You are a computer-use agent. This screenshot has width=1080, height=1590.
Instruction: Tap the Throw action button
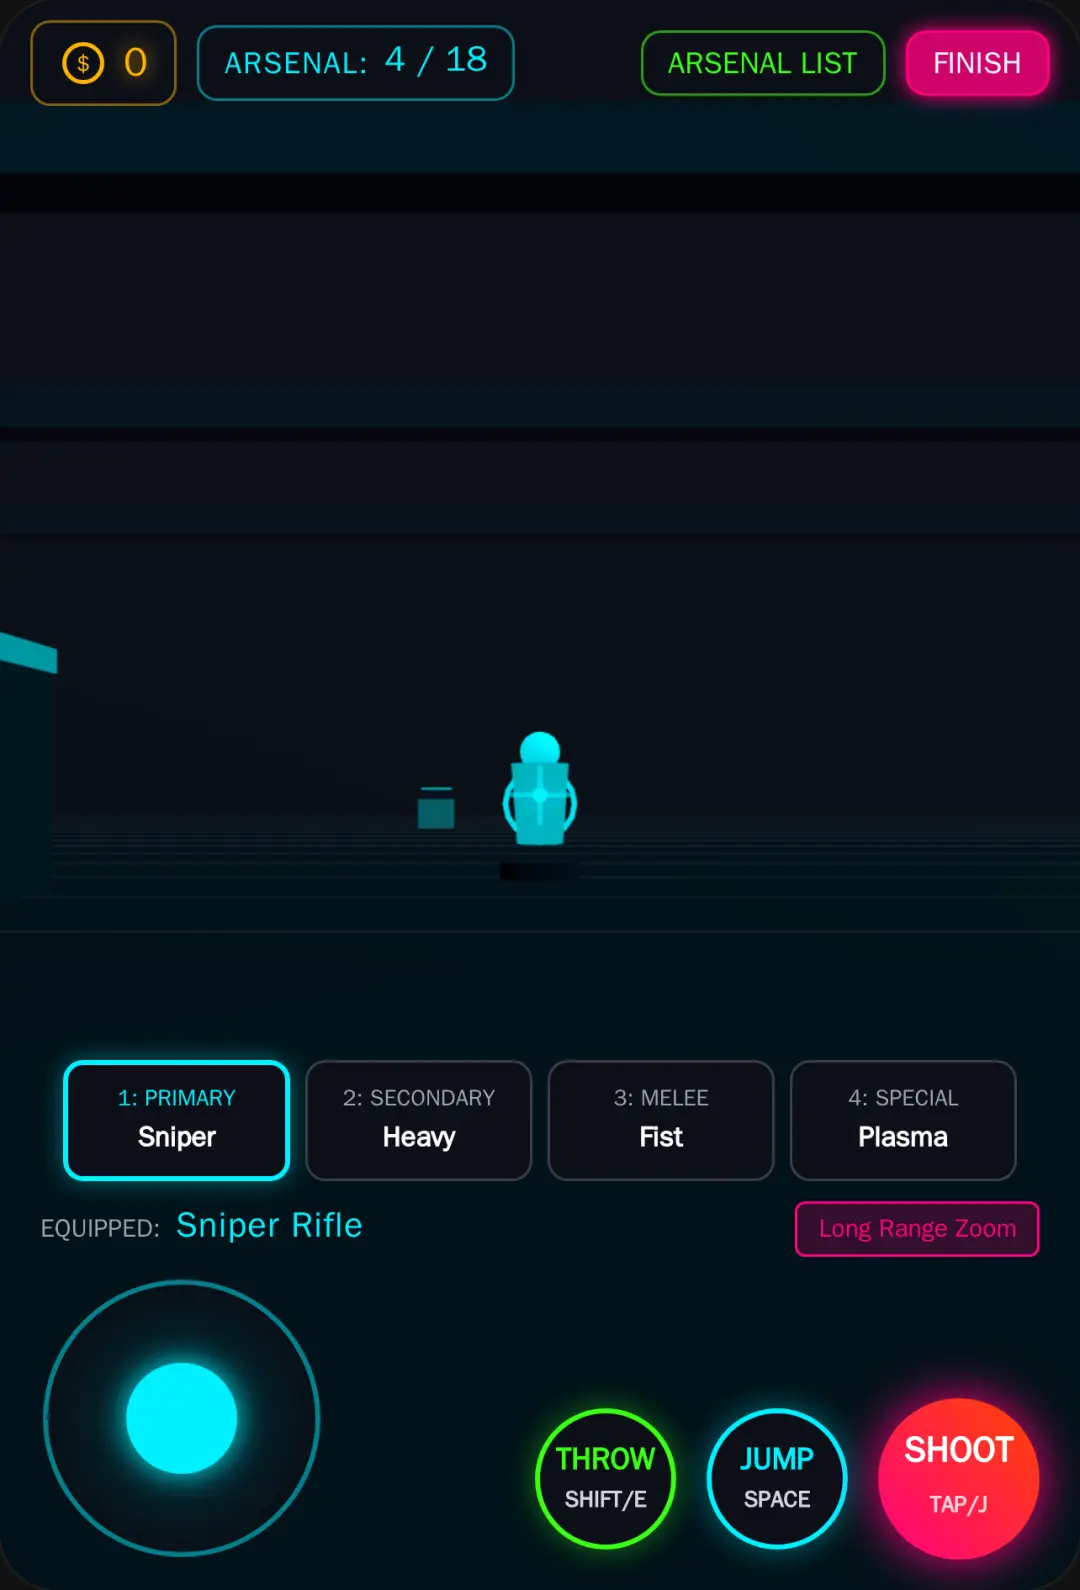tap(606, 1478)
